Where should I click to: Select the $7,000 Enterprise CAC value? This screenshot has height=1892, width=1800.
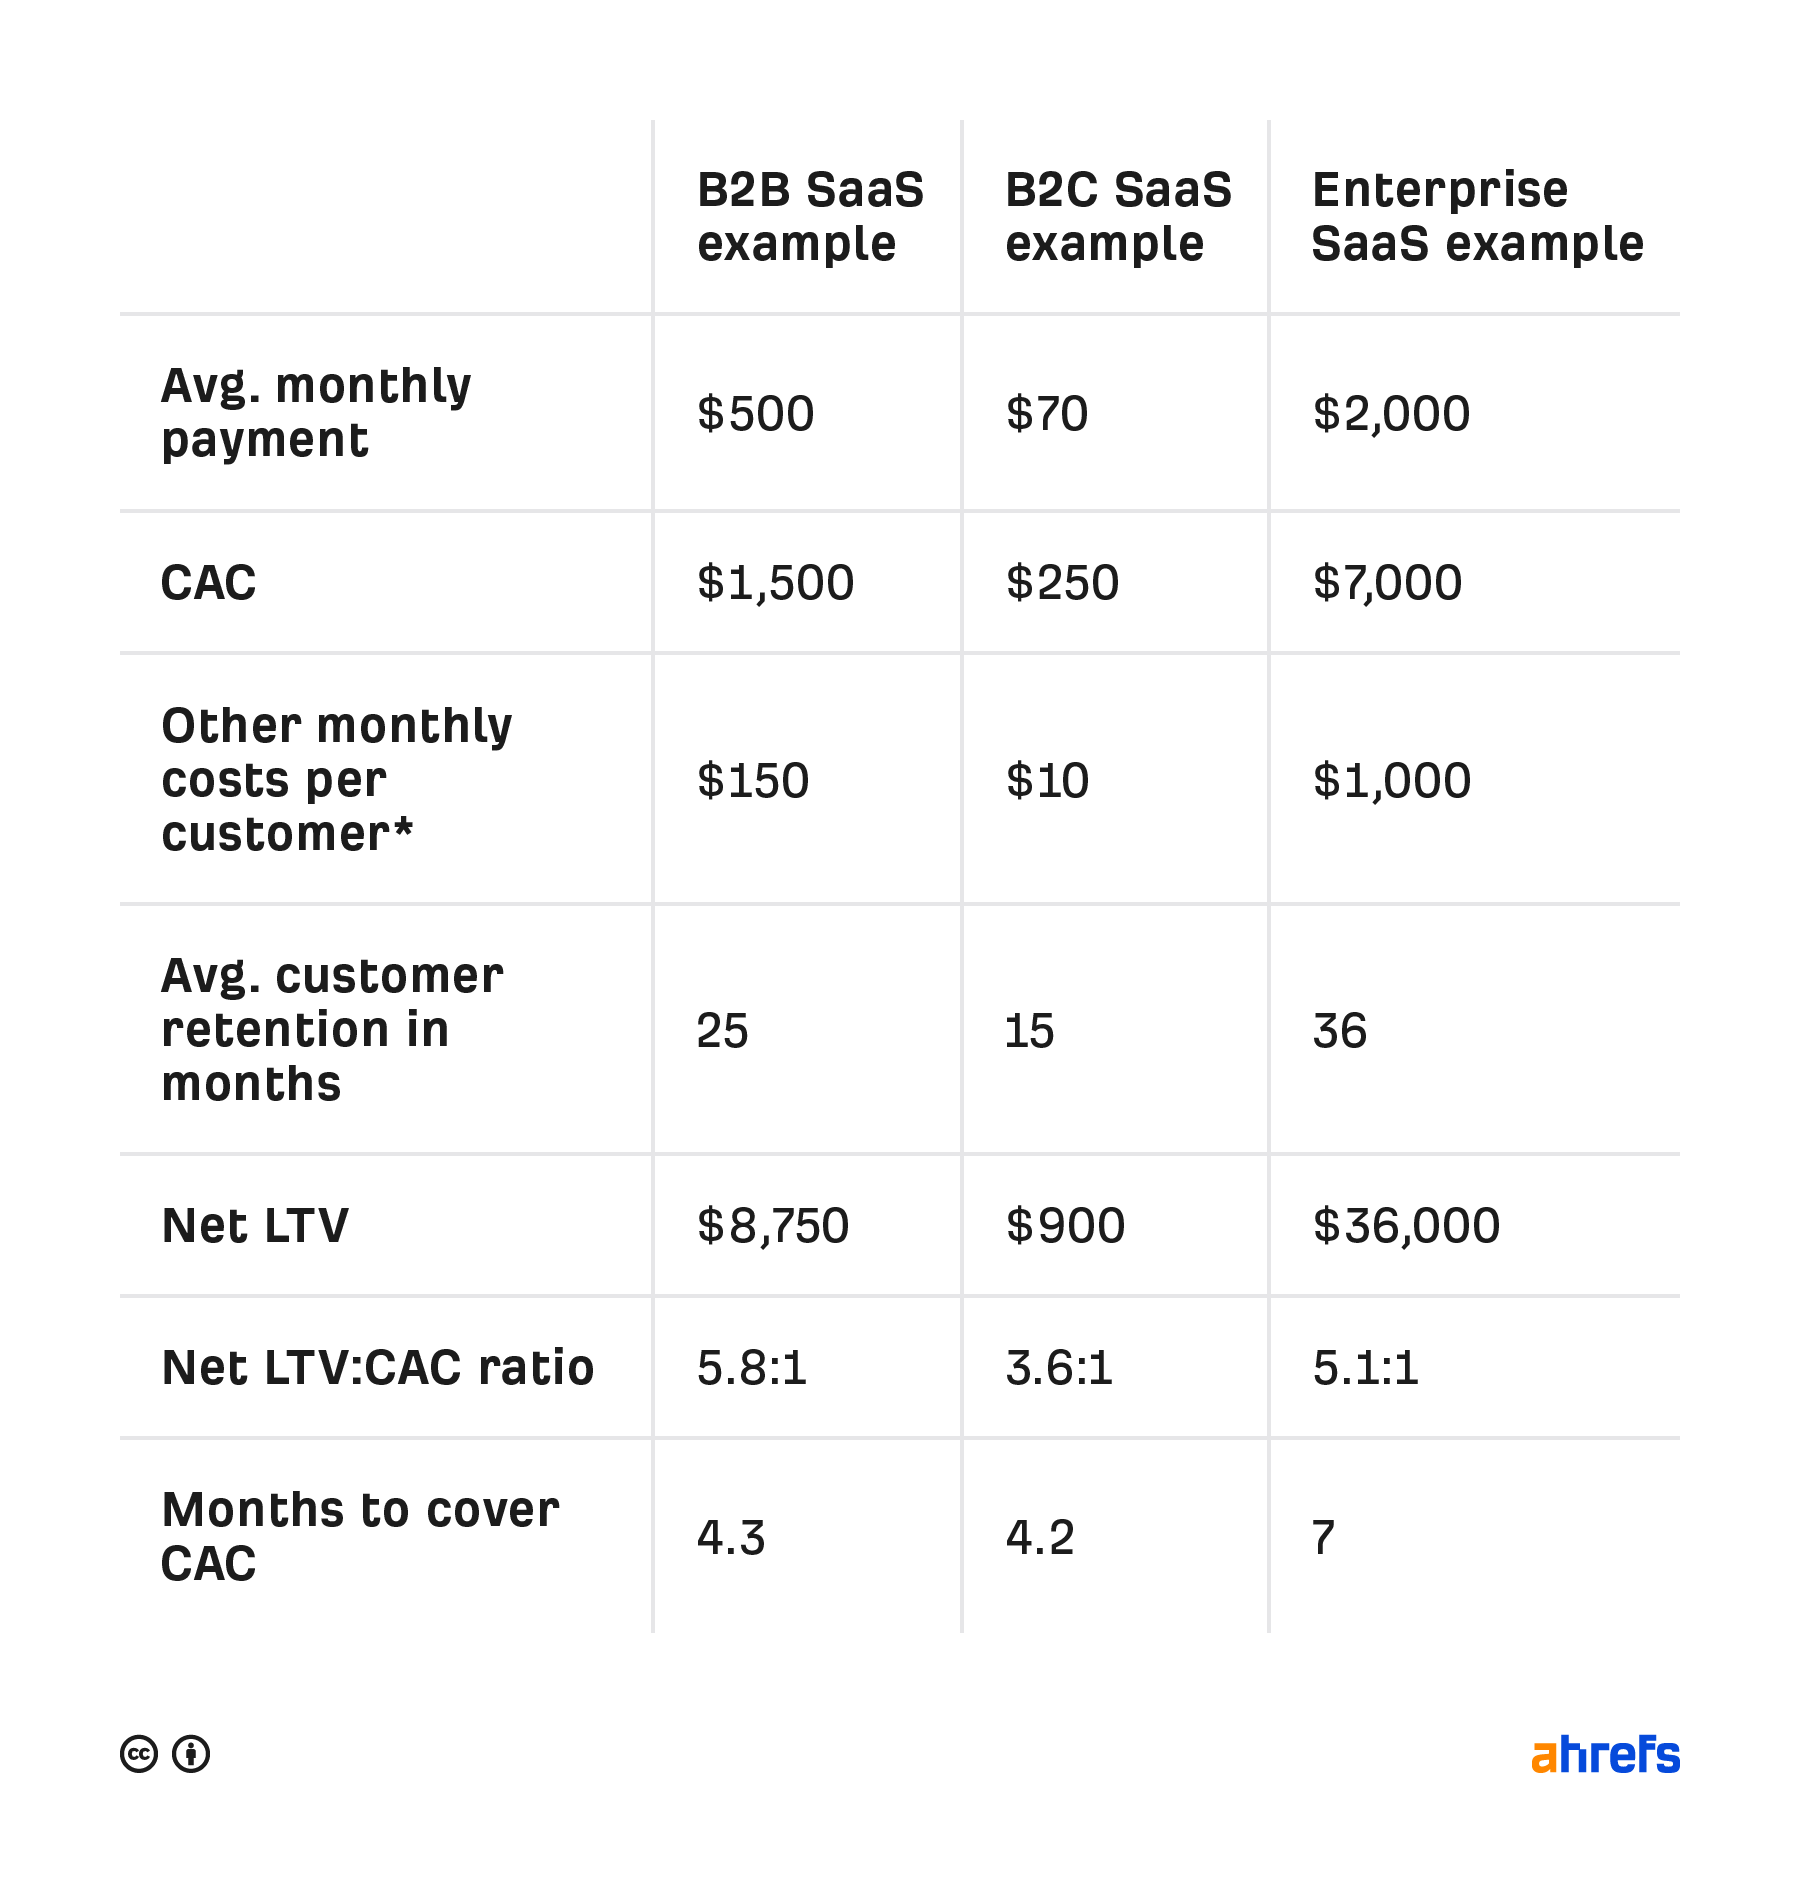1387,583
